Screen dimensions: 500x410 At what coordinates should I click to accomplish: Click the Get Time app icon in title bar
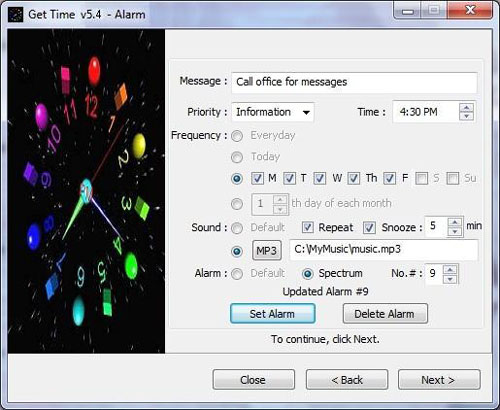[x=15, y=14]
